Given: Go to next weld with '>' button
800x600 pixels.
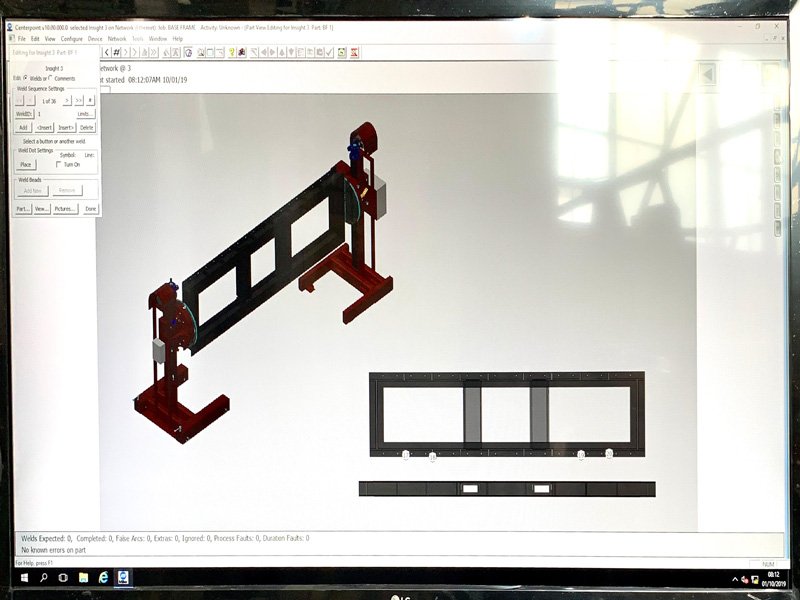Looking at the screenshot, I should tap(67, 101).
